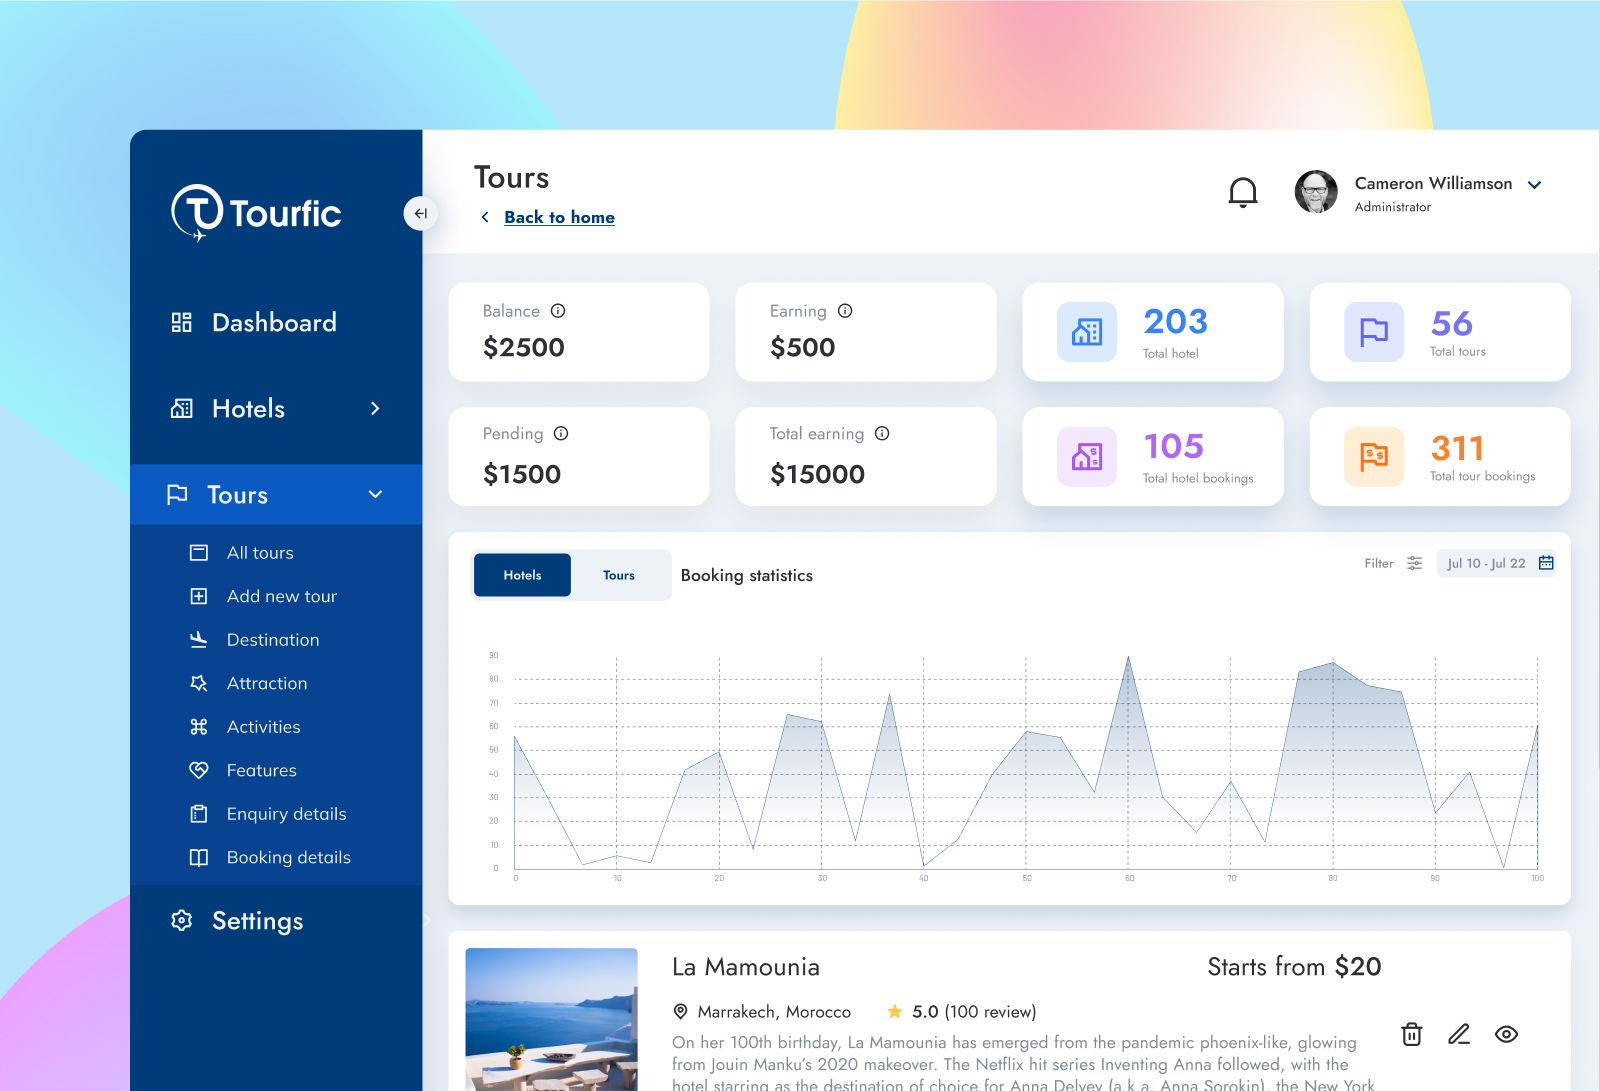Viewport: 1600px width, 1091px height.
Task: Click the notification bell icon
Action: click(x=1243, y=191)
